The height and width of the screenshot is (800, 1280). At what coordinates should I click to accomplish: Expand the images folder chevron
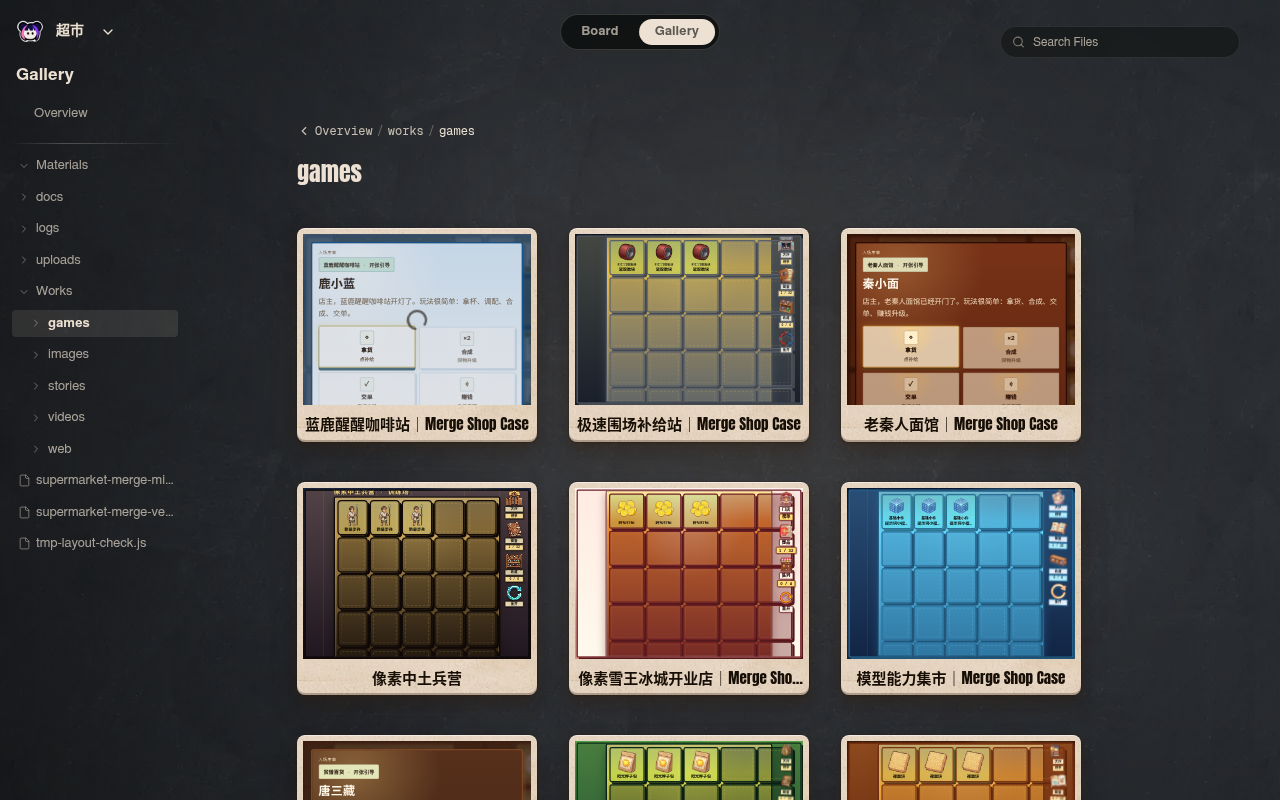click(x=36, y=354)
